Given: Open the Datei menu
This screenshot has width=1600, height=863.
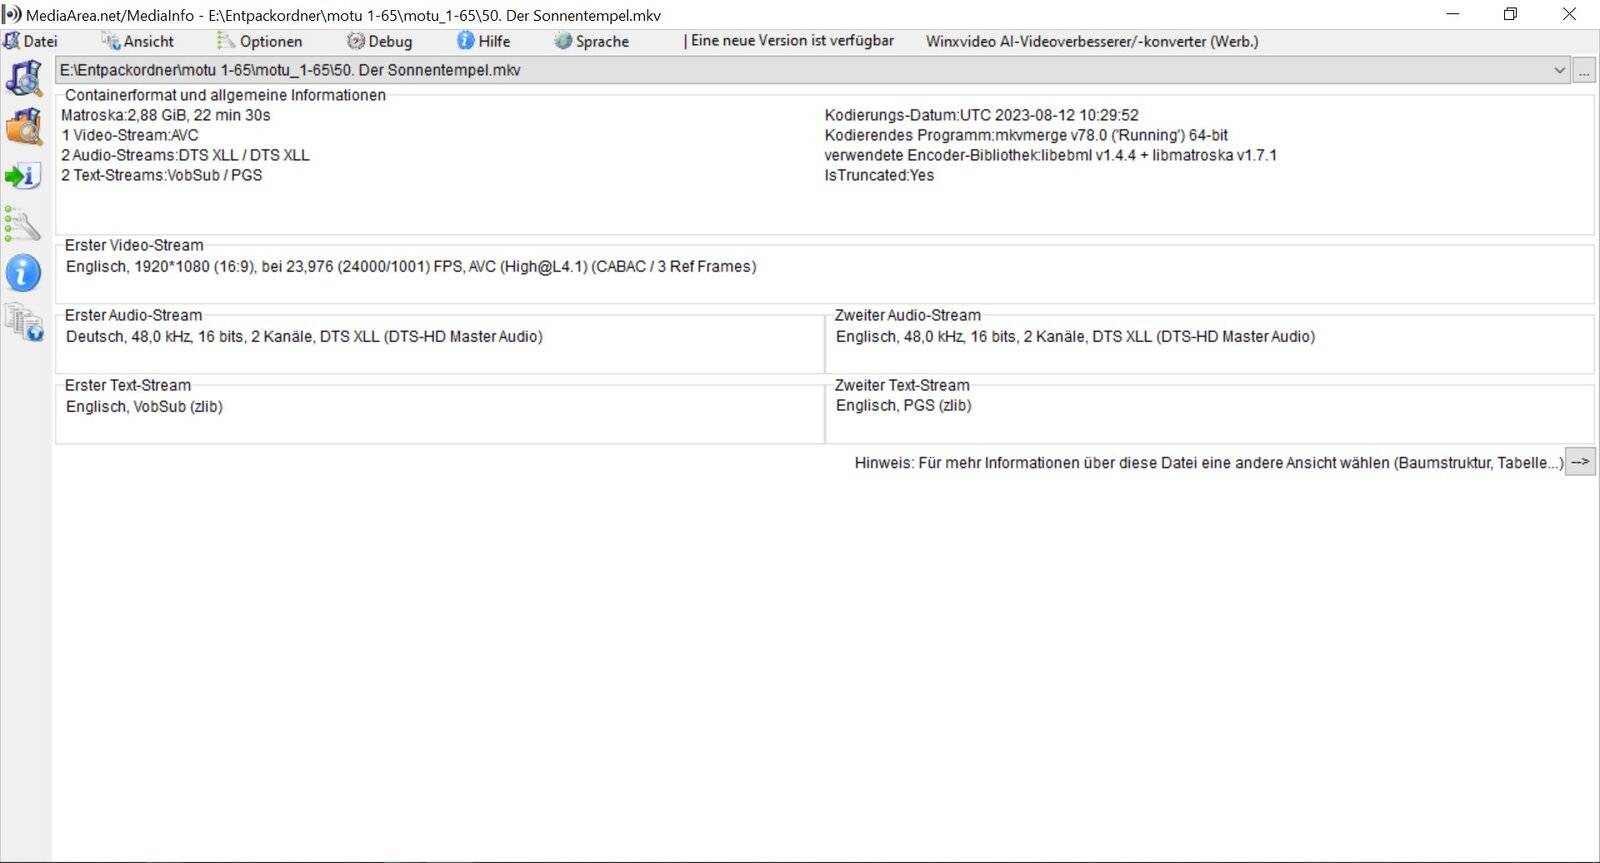Looking at the screenshot, I should tap(30, 41).
